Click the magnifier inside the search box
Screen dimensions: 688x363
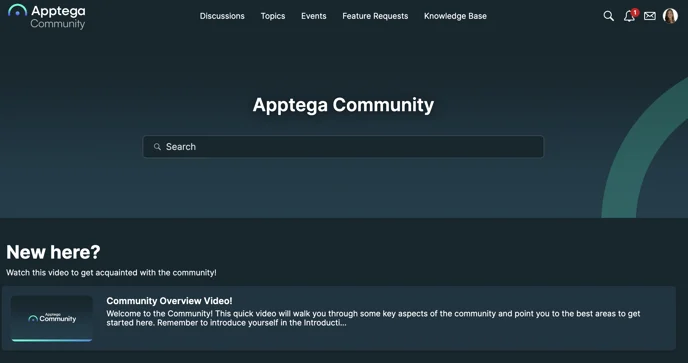tap(157, 147)
